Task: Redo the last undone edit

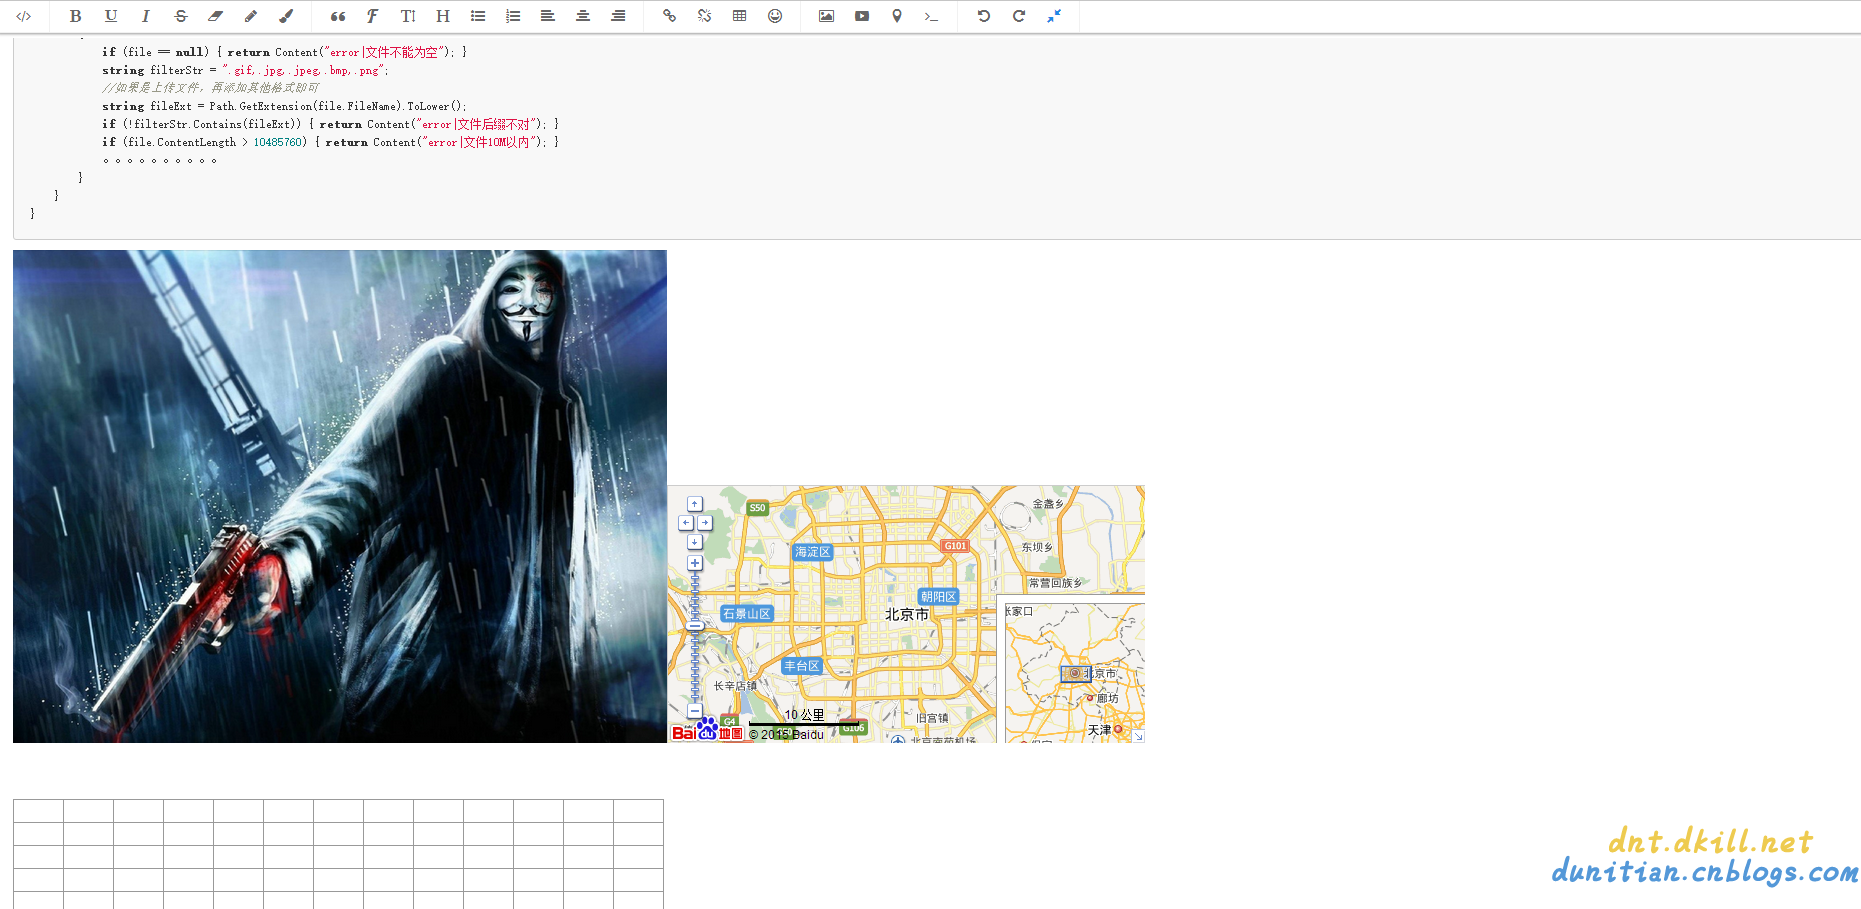Action: click(1019, 16)
